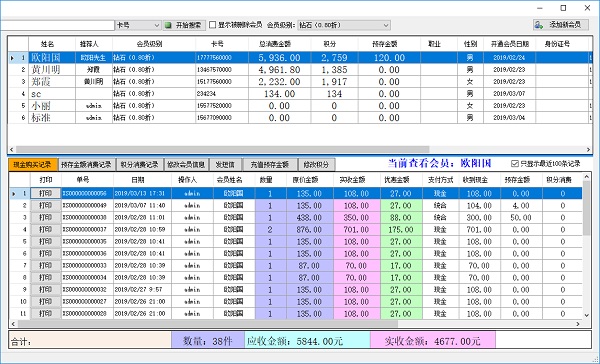The image size is (600, 364).
Task: Click original amount 876.00 cell
Action: (310, 230)
